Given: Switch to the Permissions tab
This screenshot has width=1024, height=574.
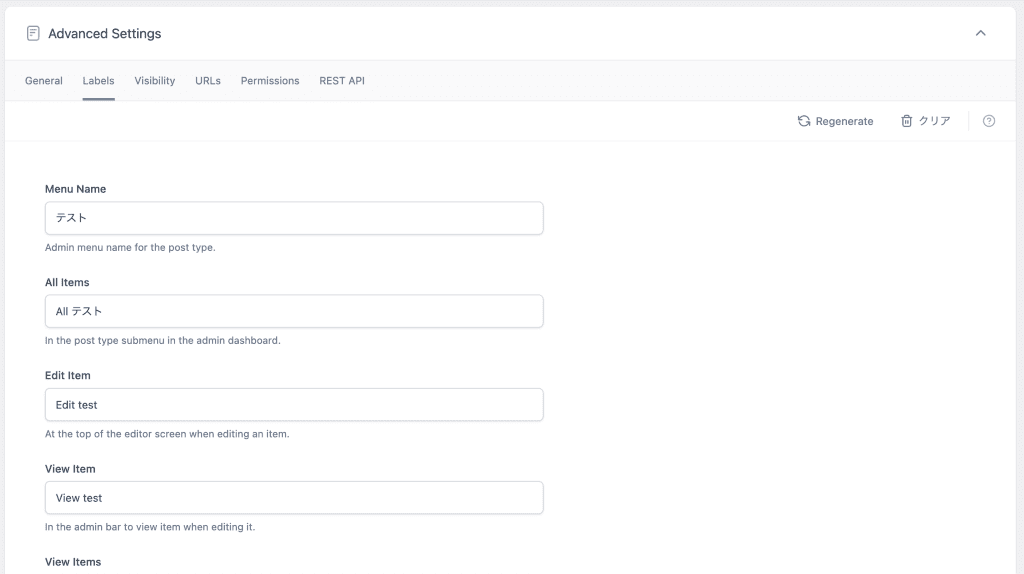Looking at the screenshot, I should click(x=270, y=81).
